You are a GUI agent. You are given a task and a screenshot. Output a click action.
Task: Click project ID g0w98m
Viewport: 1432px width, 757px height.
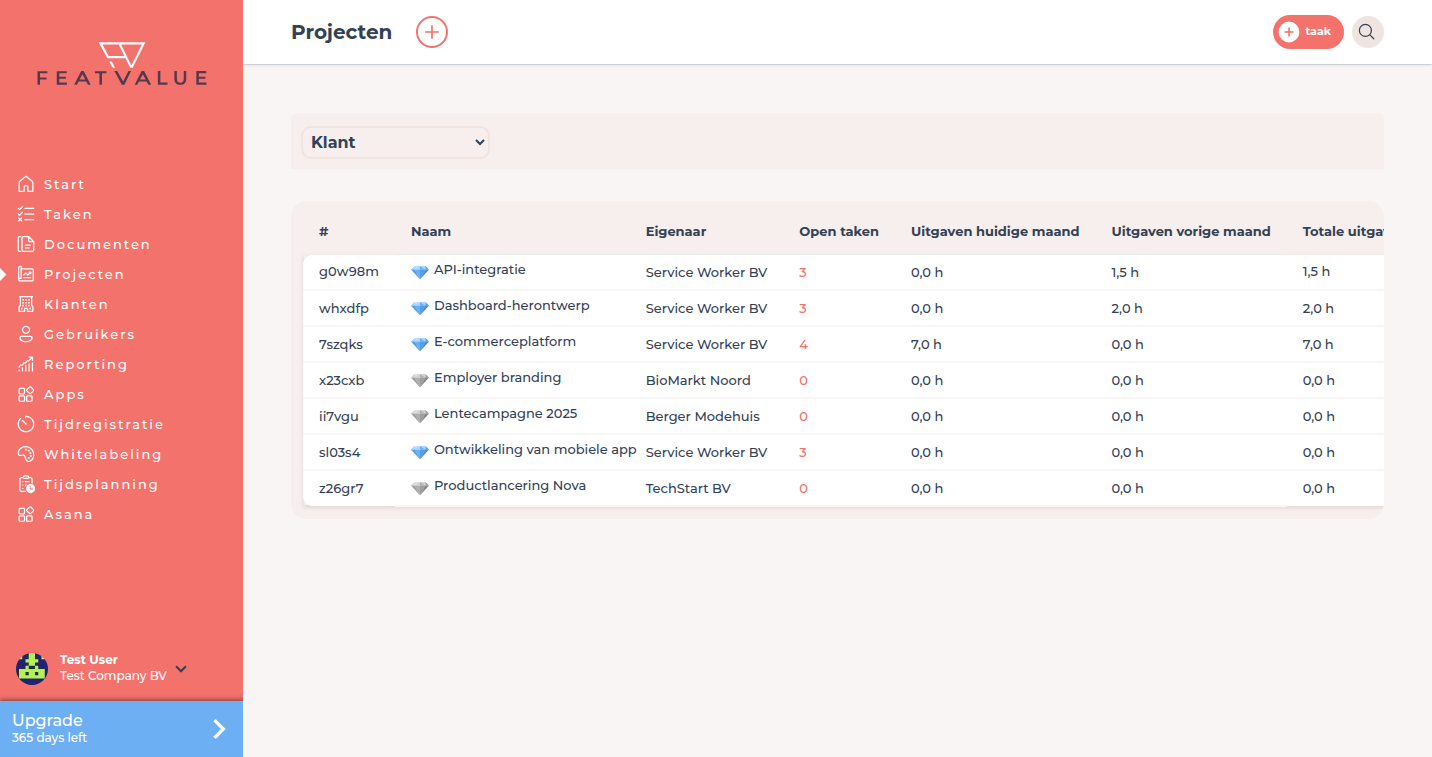(x=349, y=272)
